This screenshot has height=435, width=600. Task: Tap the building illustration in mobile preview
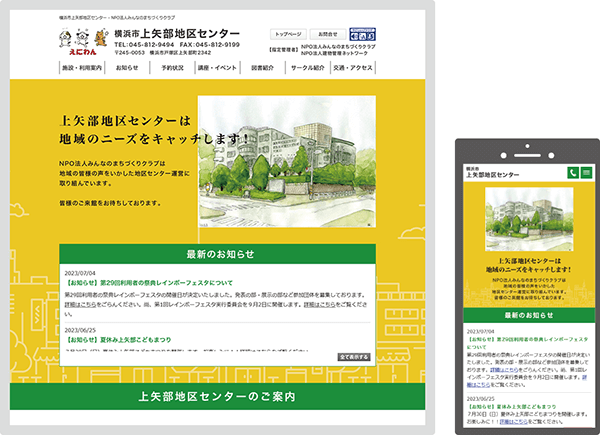coord(527,220)
